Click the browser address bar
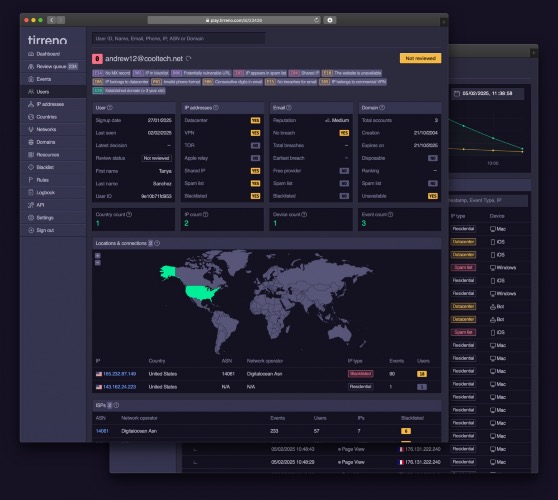This screenshot has width=558, height=500. [234, 20]
